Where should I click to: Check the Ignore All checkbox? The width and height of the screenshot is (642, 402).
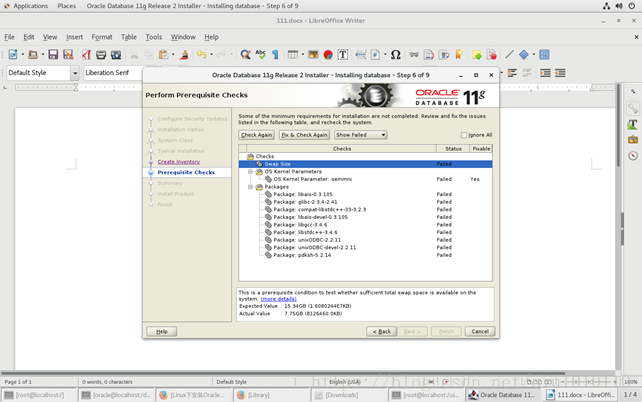tap(463, 135)
